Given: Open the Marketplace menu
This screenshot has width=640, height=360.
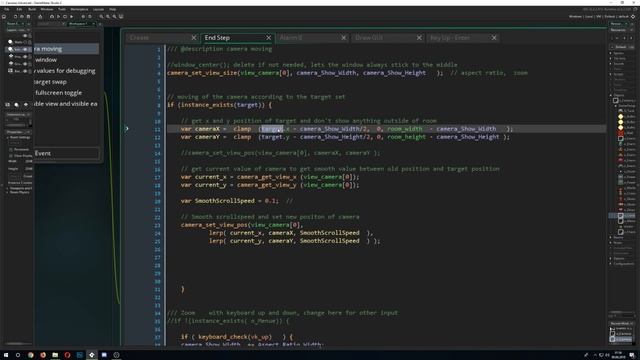Looking at the screenshot, I should click(79, 9).
